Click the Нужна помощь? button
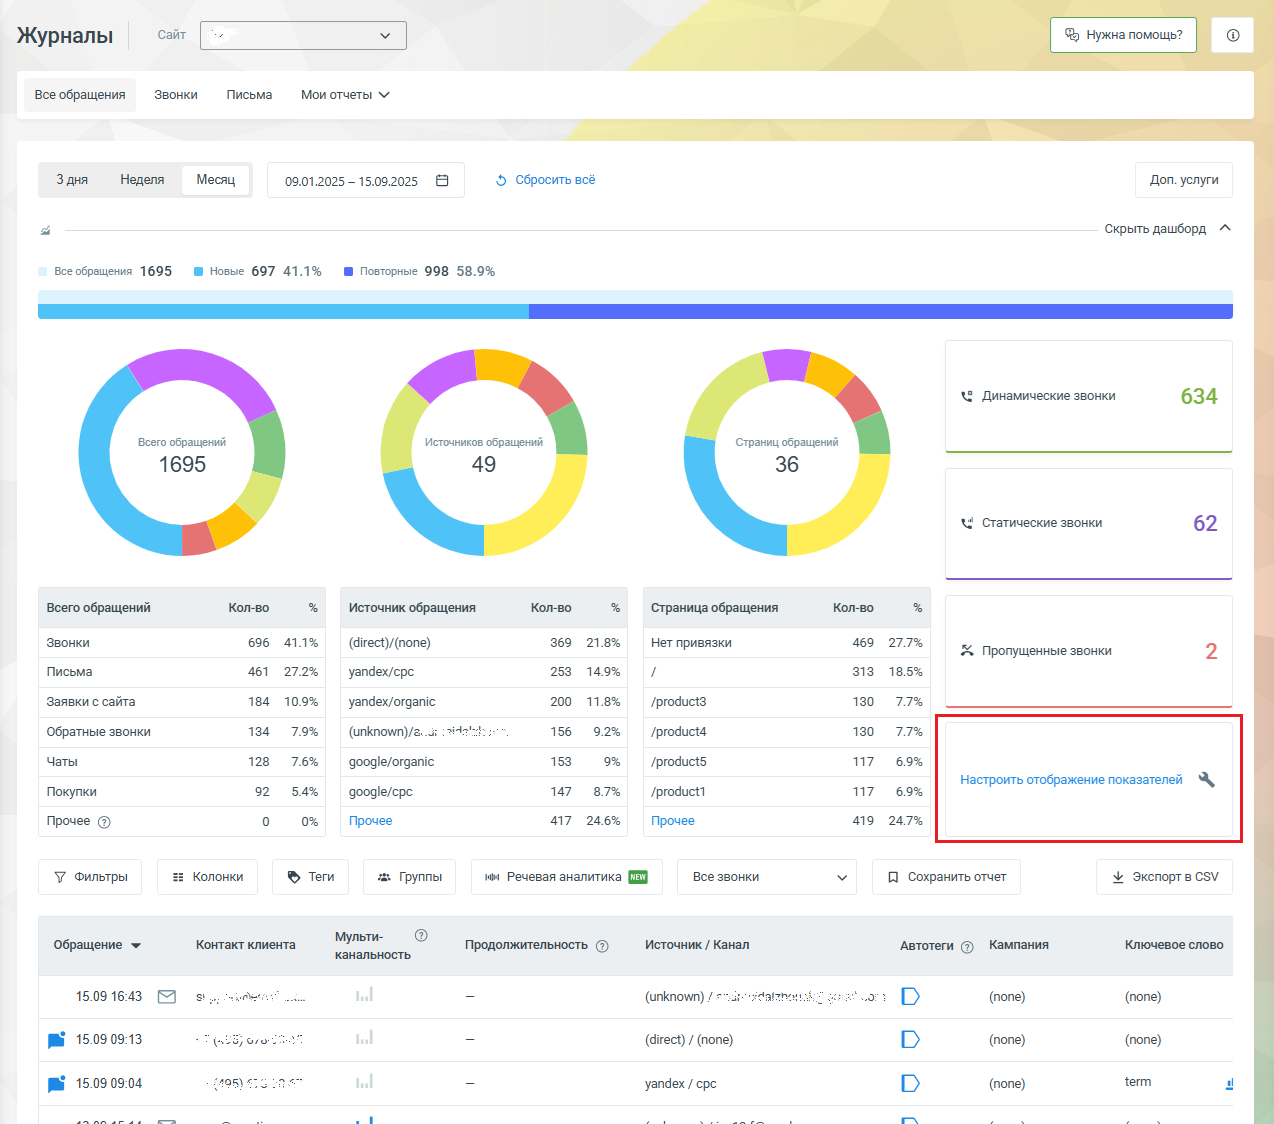The width and height of the screenshot is (1274, 1124). [x=1123, y=35]
